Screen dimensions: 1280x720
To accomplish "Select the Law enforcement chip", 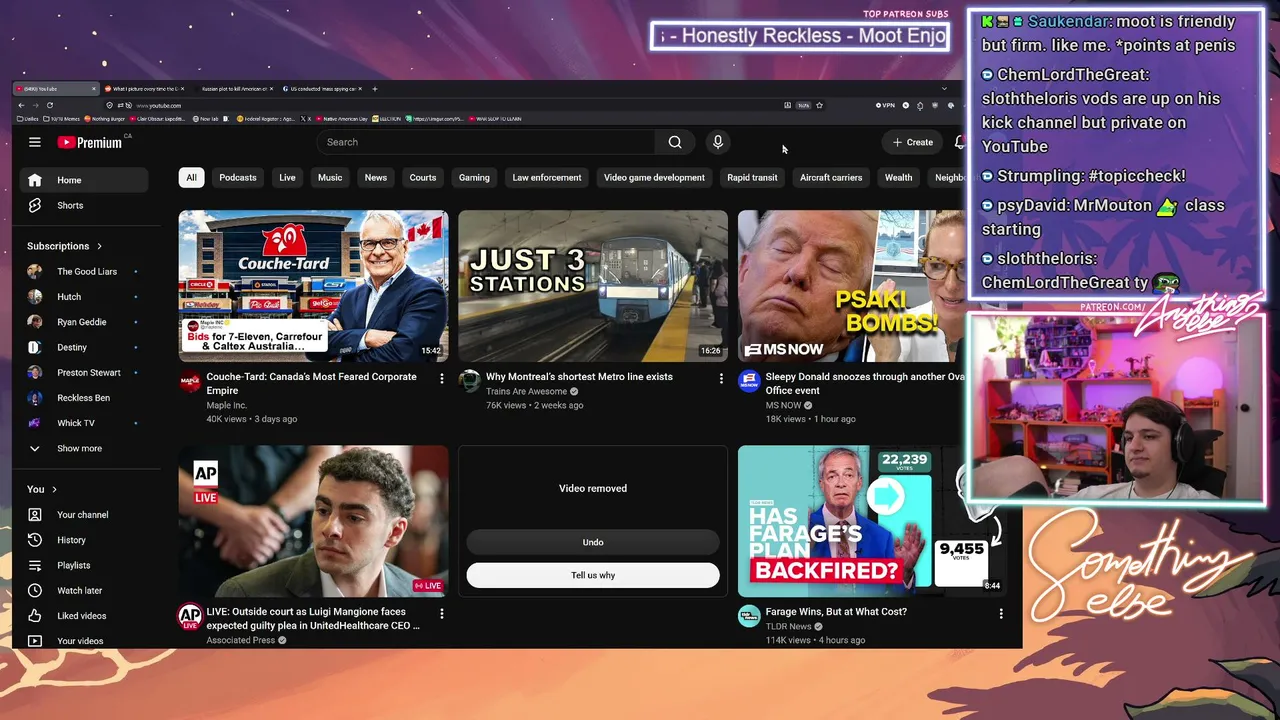I will tap(547, 177).
